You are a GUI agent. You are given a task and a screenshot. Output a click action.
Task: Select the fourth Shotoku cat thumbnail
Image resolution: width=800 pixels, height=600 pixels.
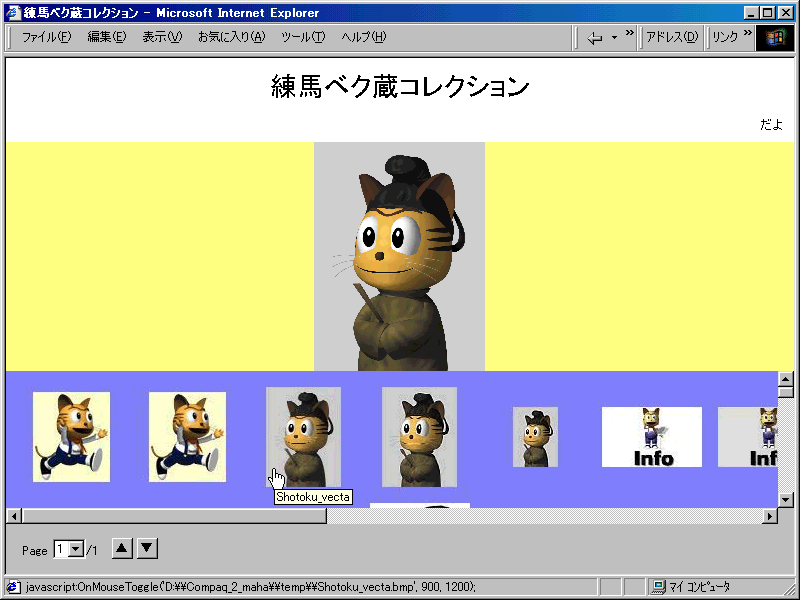click(x=419, y=437)
